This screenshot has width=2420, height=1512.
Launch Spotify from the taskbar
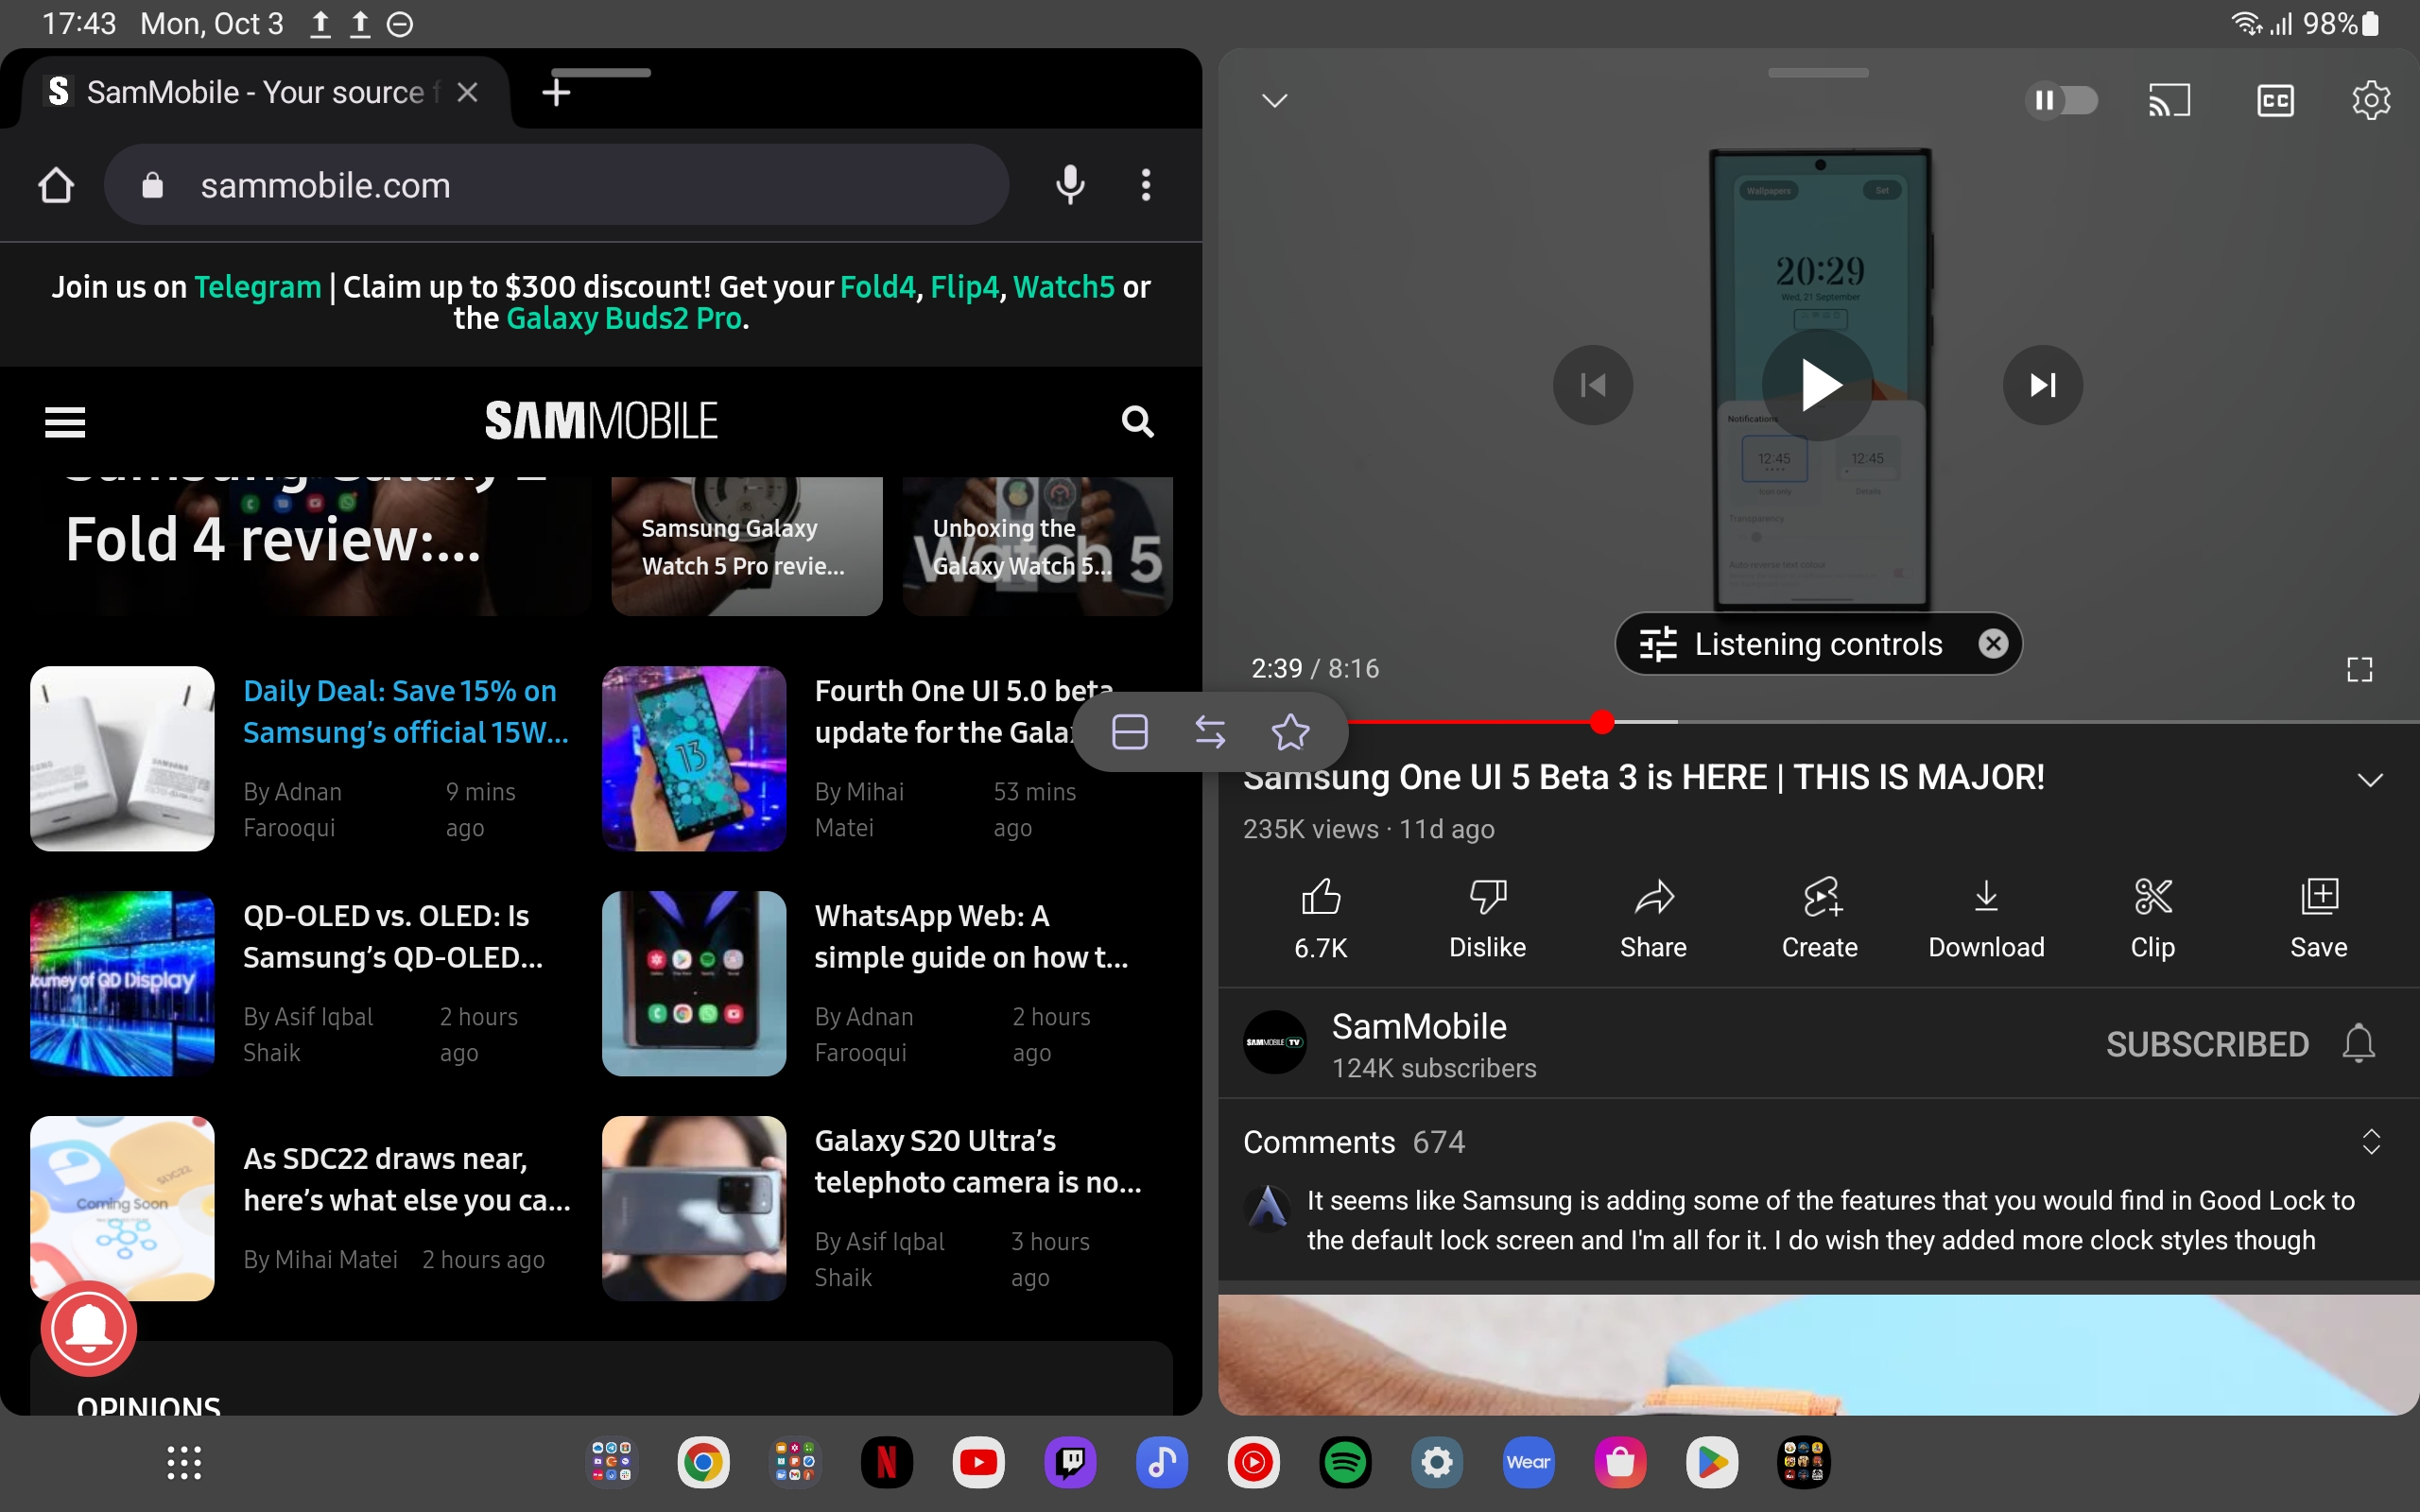(1345, 1462)
